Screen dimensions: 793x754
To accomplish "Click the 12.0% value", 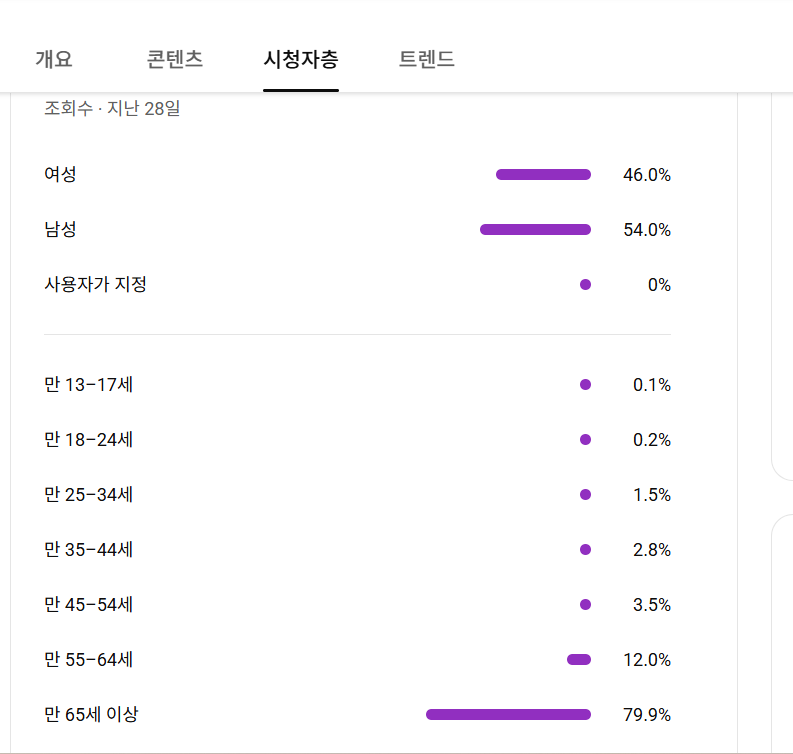I will (x=647, y=660).
